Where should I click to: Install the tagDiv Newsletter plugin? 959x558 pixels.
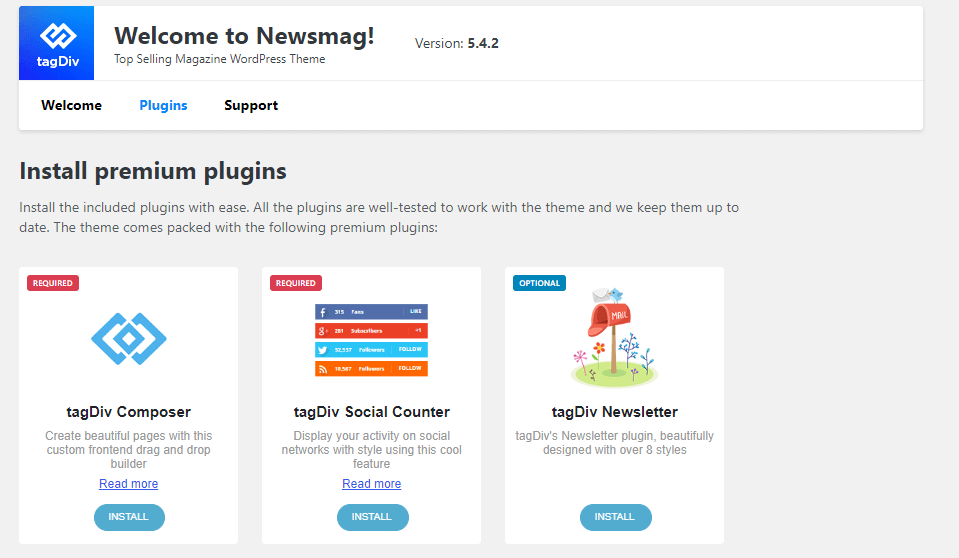(615, 517)
